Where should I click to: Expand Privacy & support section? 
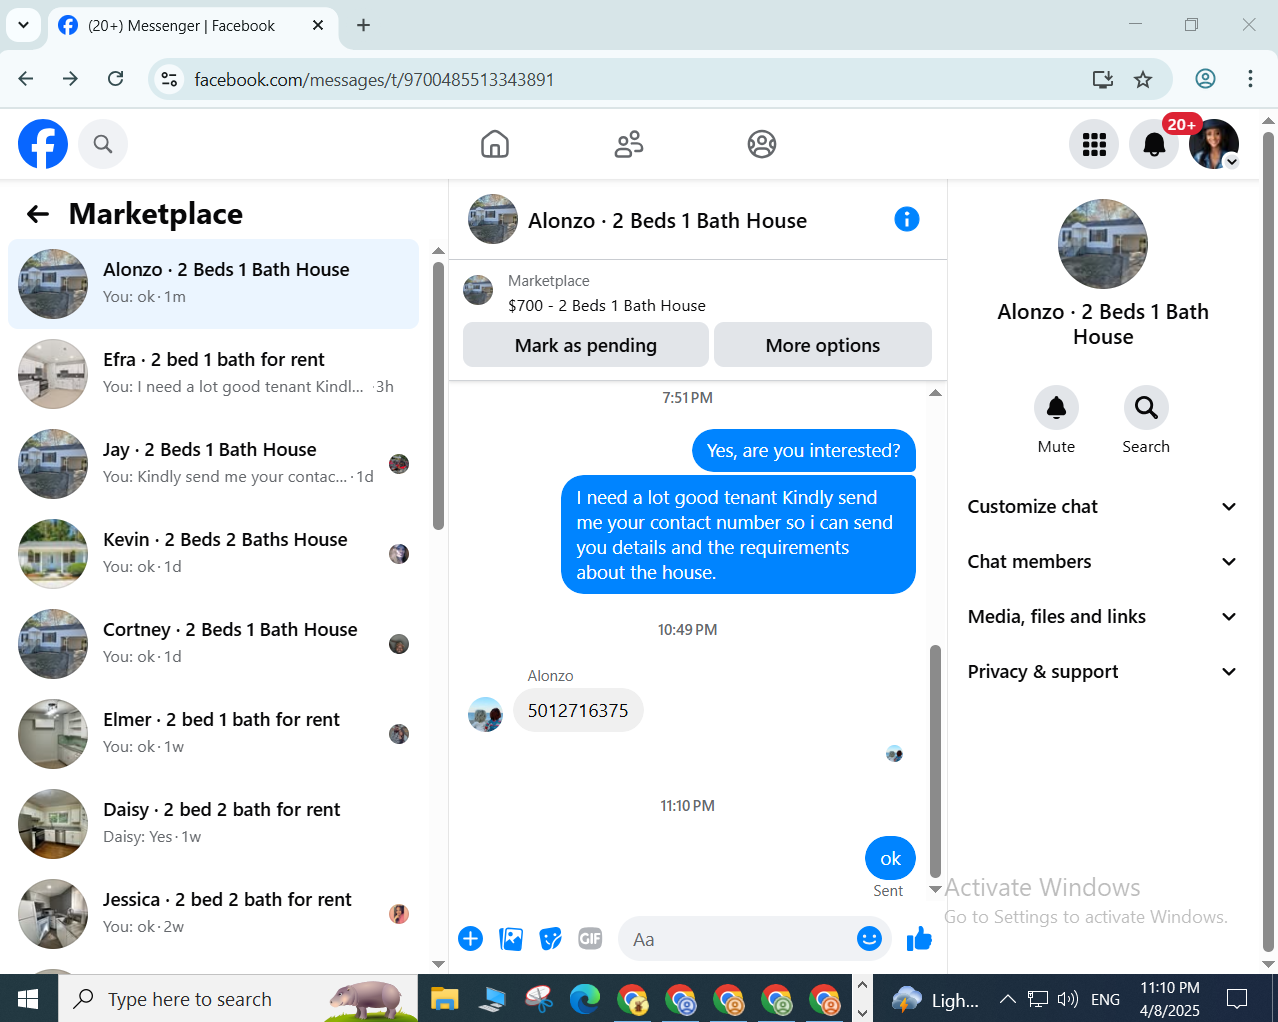pos(1103,672)
